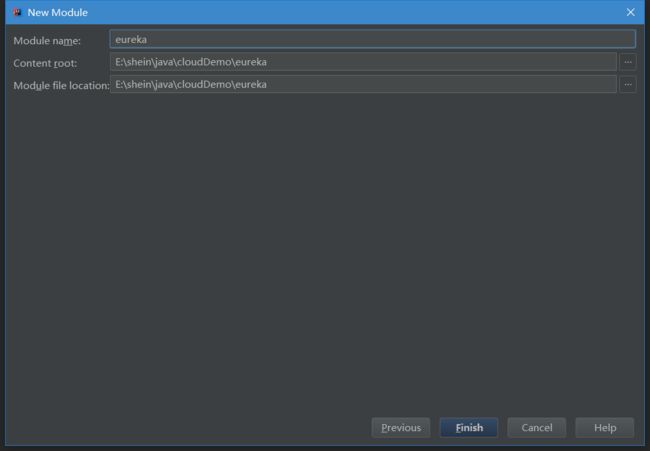
Task: Close the New Module dialog window
Action: 631,12
